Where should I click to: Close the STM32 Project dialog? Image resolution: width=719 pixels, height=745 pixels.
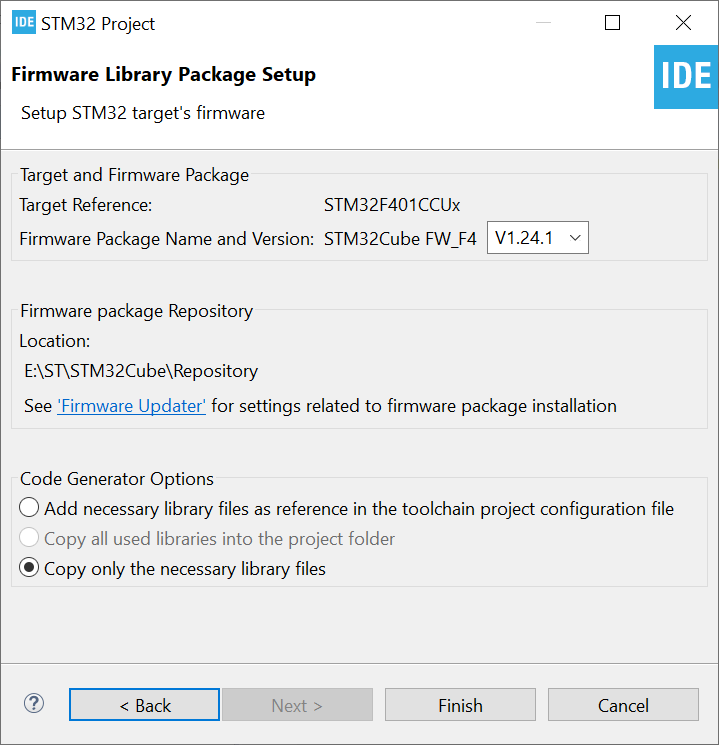(683, 22)
